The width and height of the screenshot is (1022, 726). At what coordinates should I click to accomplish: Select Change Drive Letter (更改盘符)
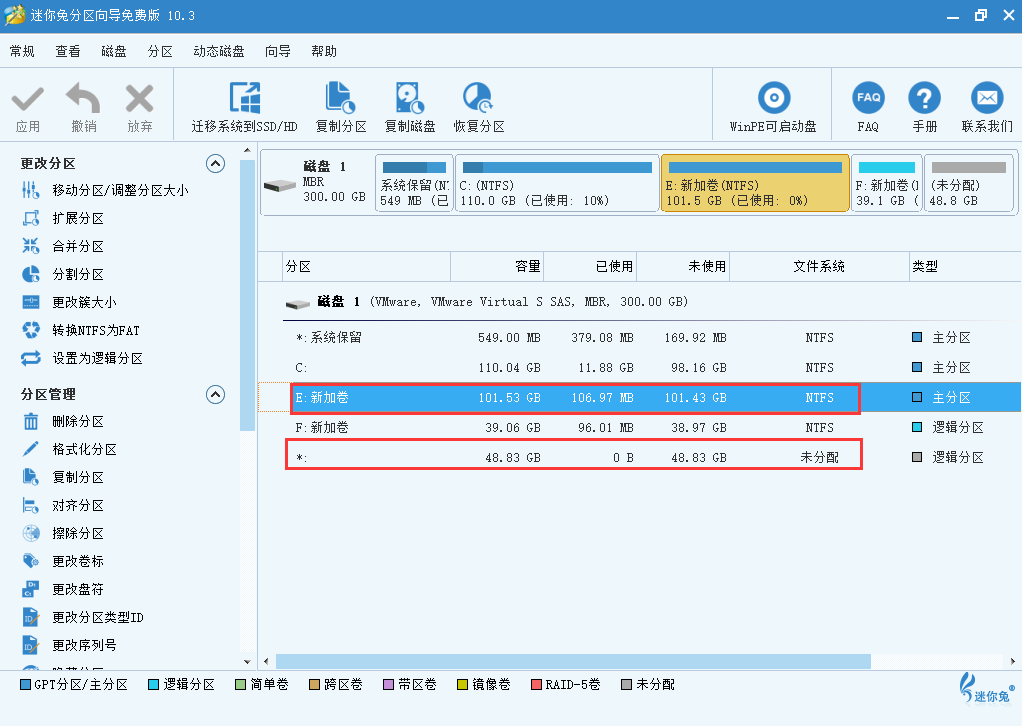coord(63,590)
